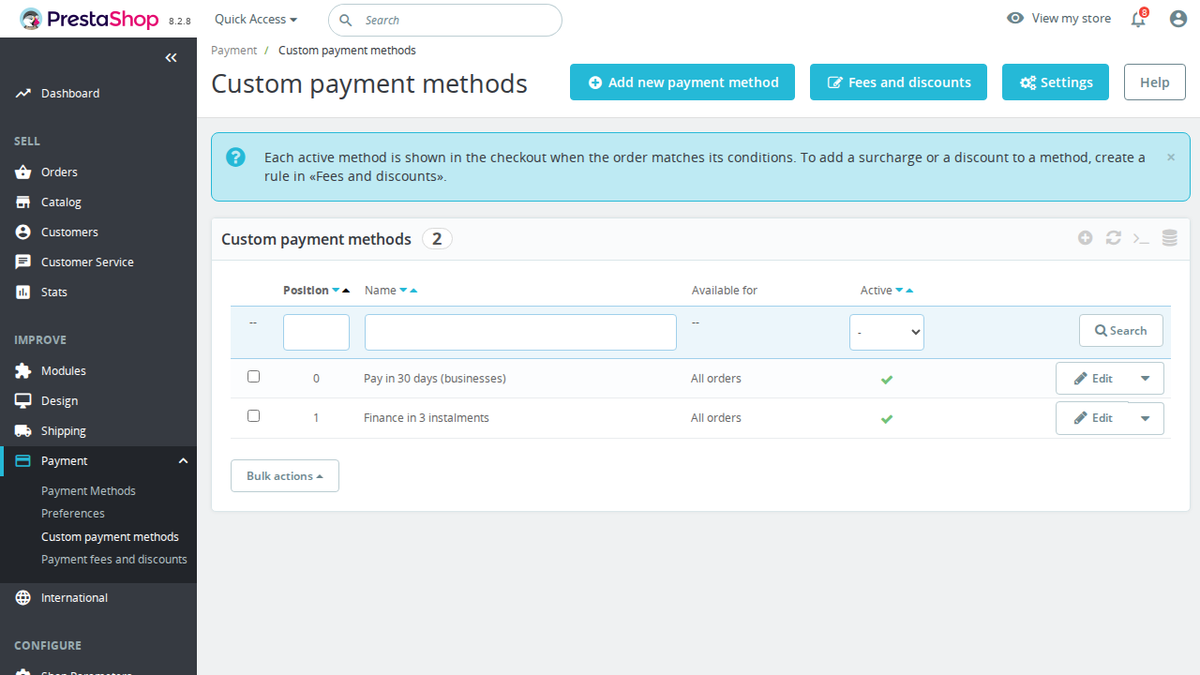Open the Quick Access dropdown
The height and width of the screenshot is (675, 1200).
pos(256,19)
